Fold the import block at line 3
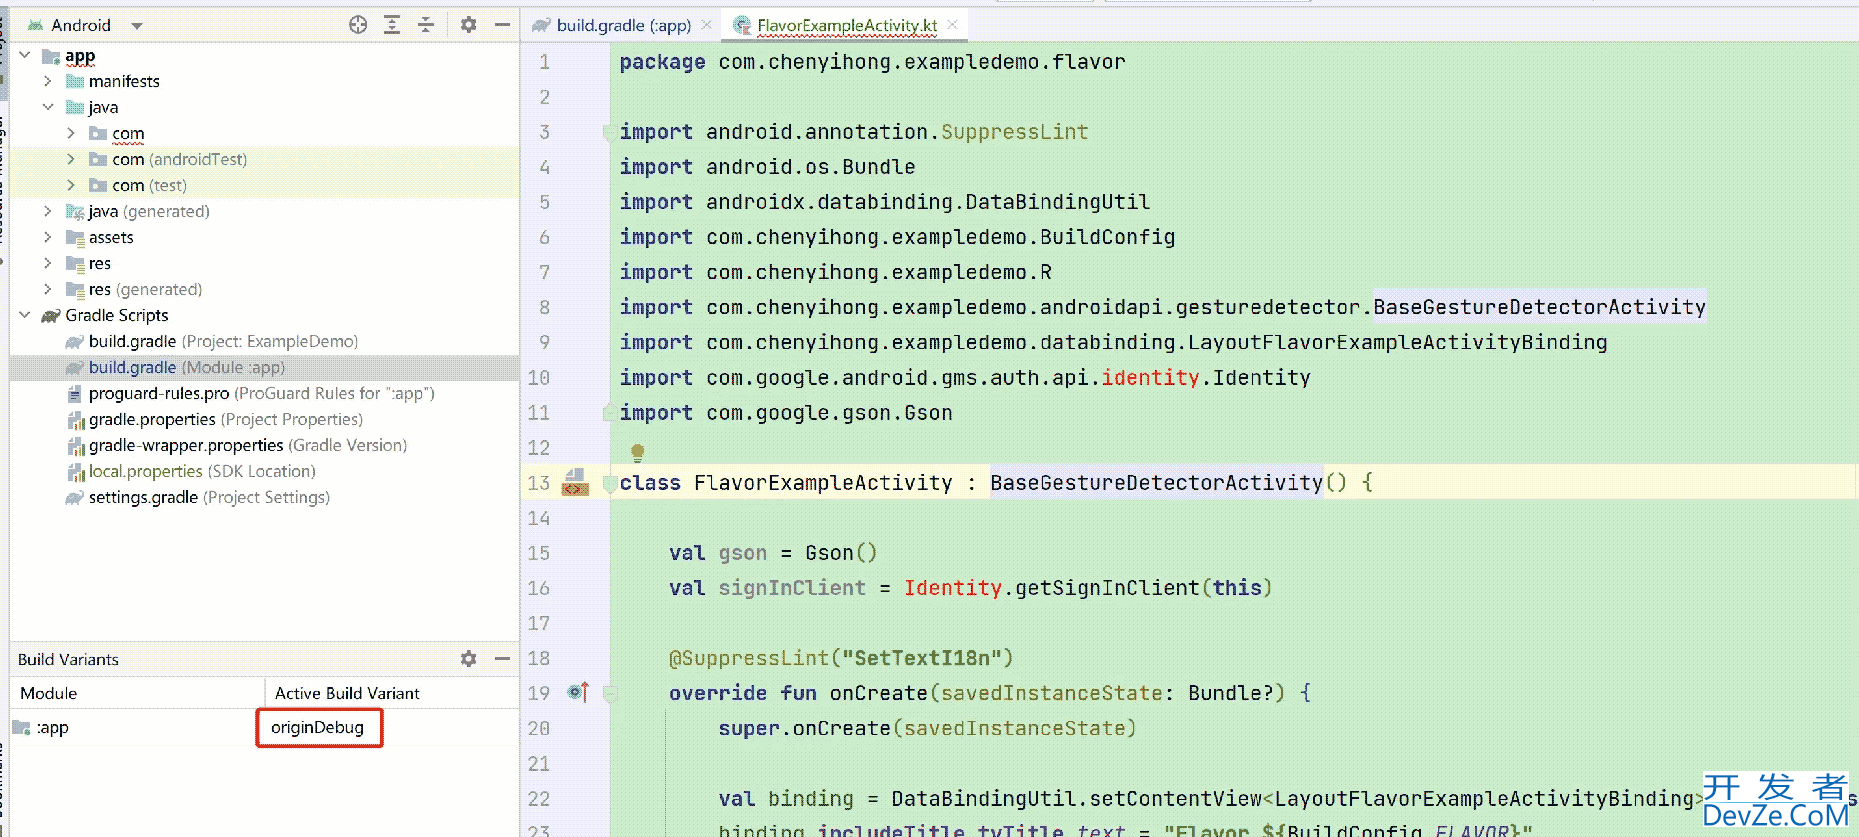This screenshot has width=1859, height=837. point(608,131)
